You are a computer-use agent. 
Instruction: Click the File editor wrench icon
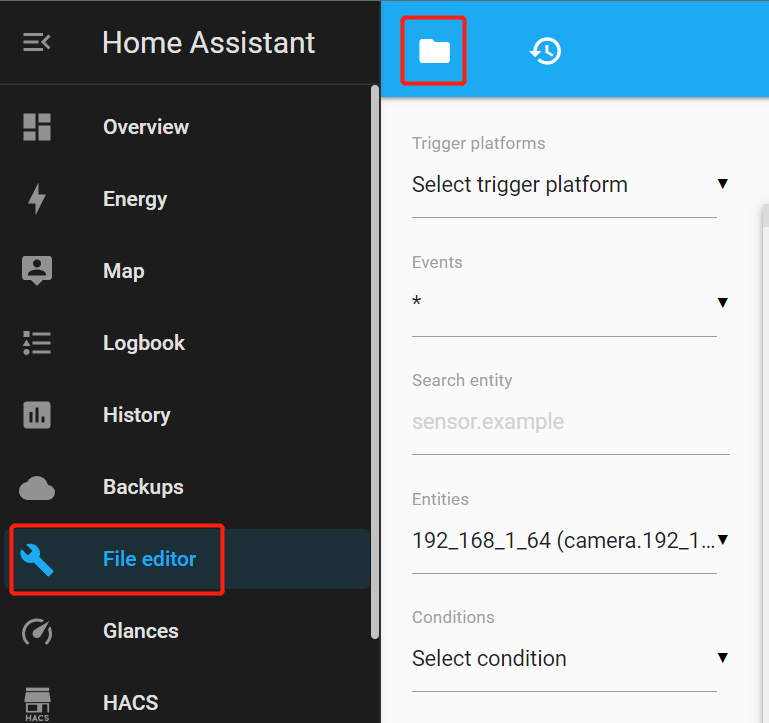[37, 560]
